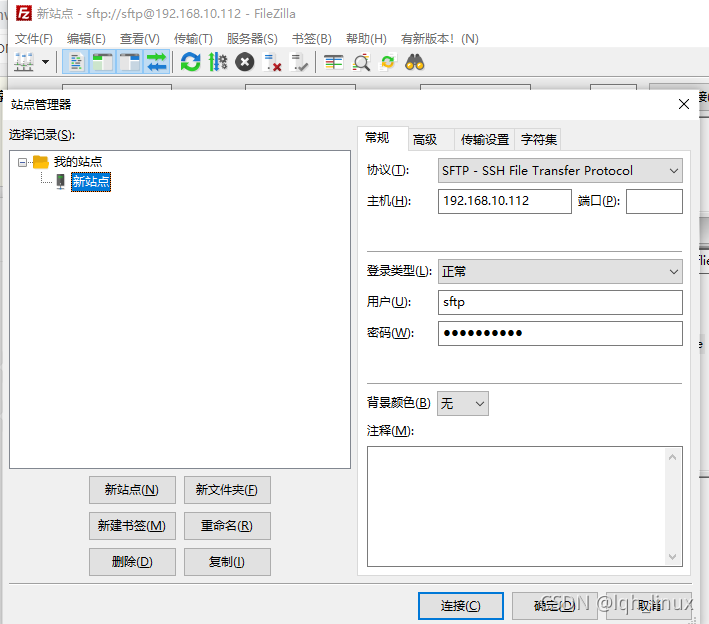Click the 确定(O) button
Viewport: 709px width, 624px height.
pos(555,606)
